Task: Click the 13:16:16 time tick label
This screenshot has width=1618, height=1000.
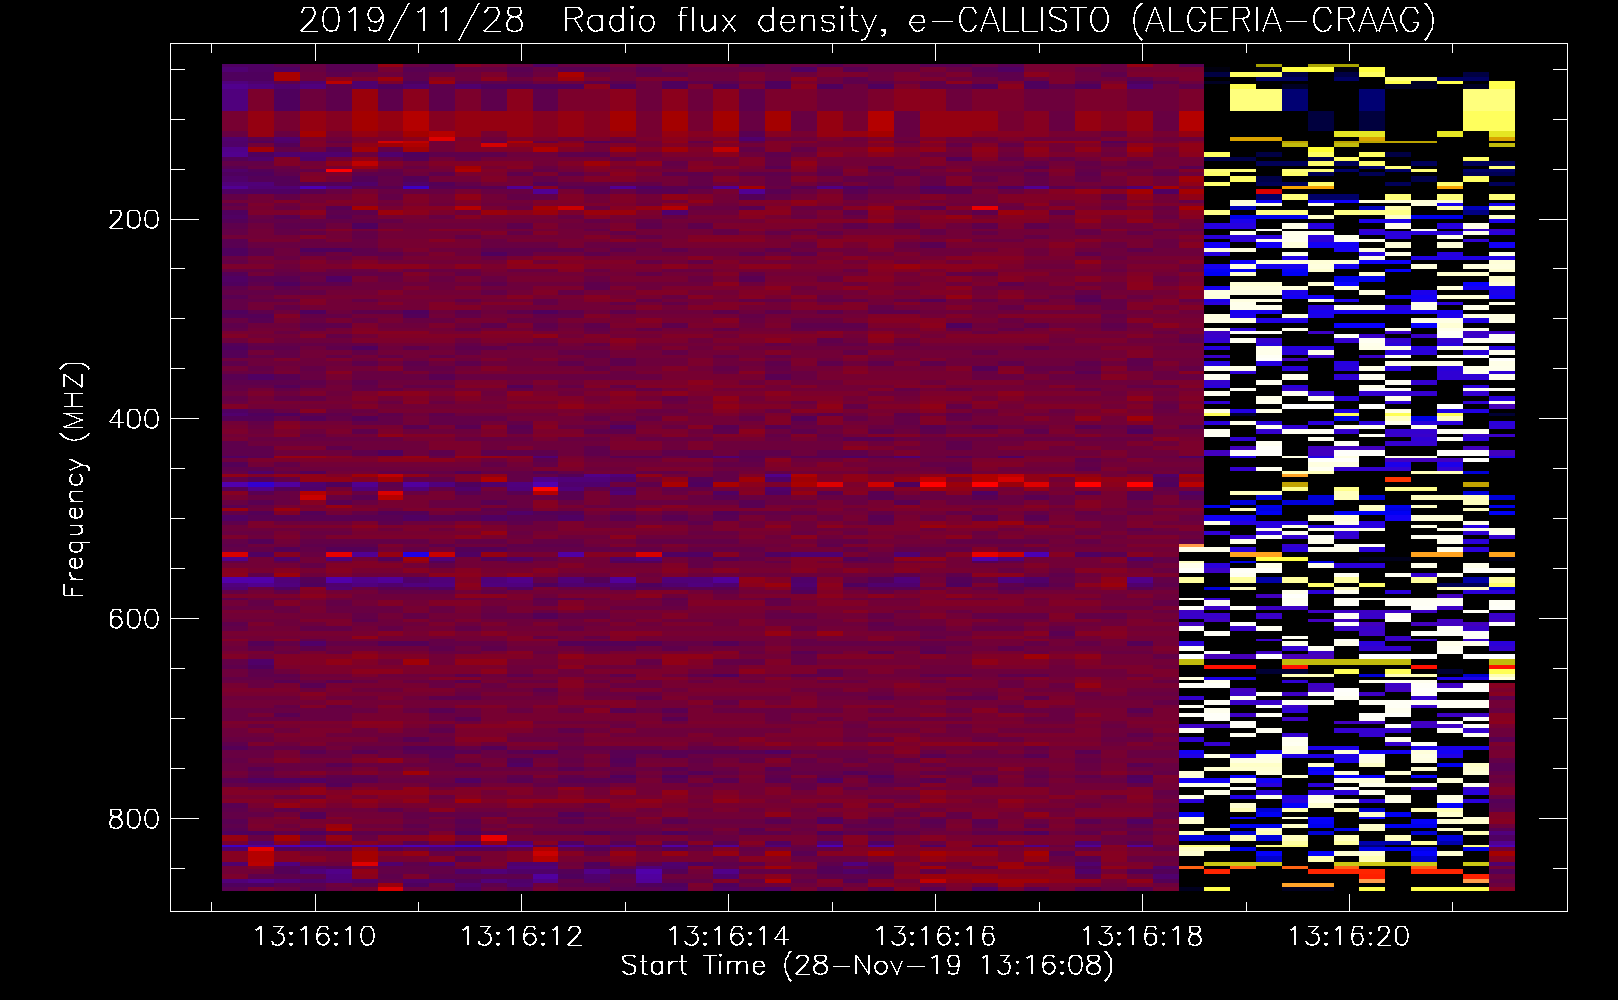Action: 935,937
